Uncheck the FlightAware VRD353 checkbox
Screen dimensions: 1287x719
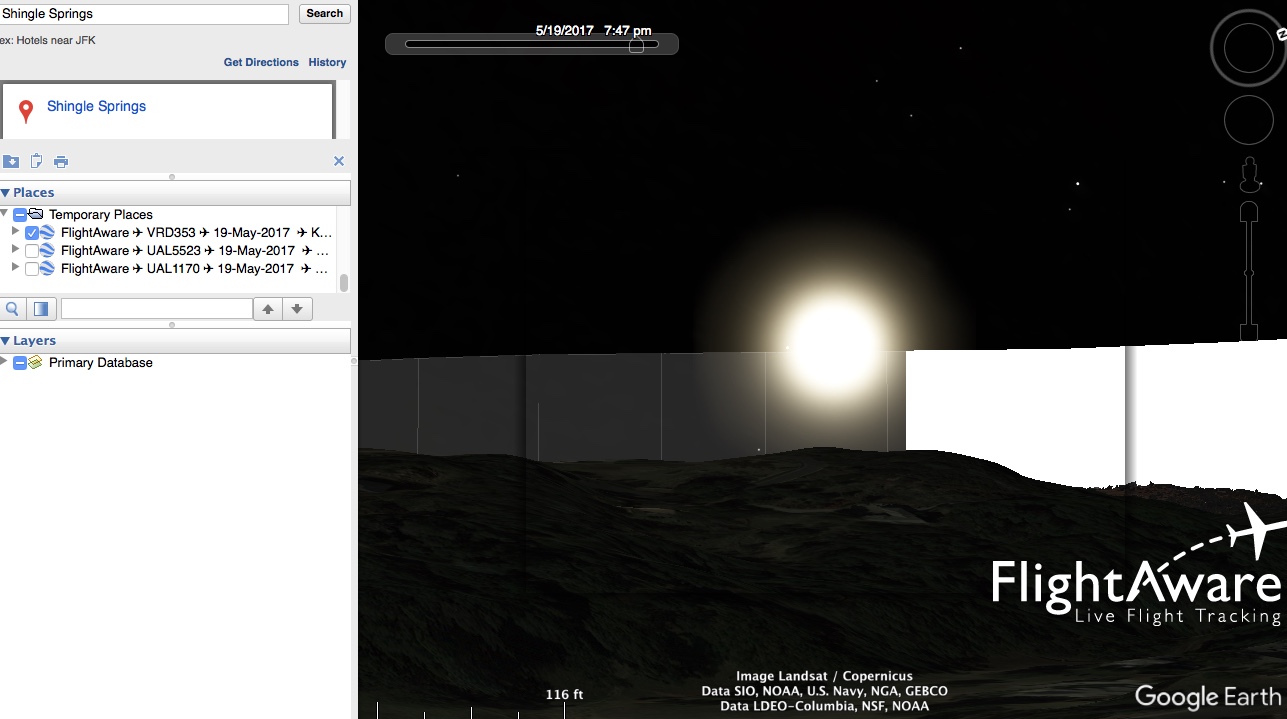point(32,233)
